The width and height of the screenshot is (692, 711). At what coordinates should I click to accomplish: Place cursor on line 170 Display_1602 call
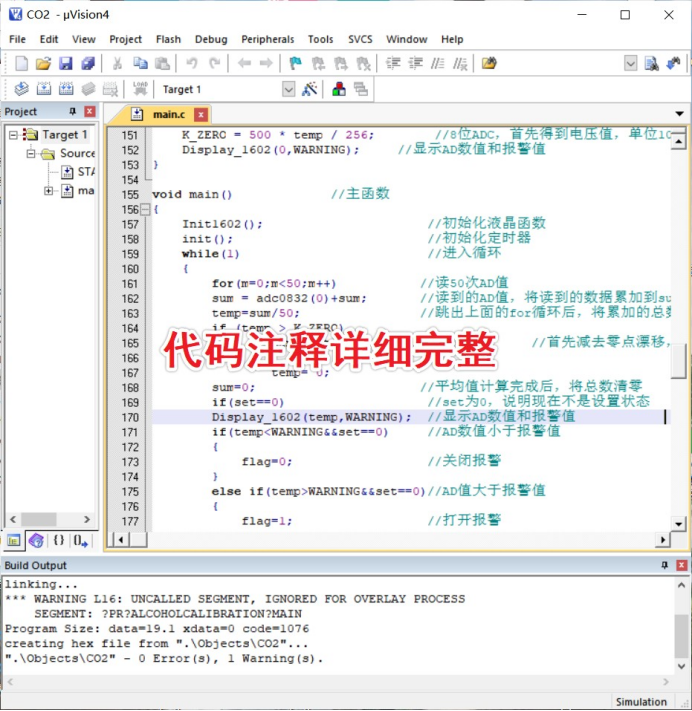[x=312, y=417]
